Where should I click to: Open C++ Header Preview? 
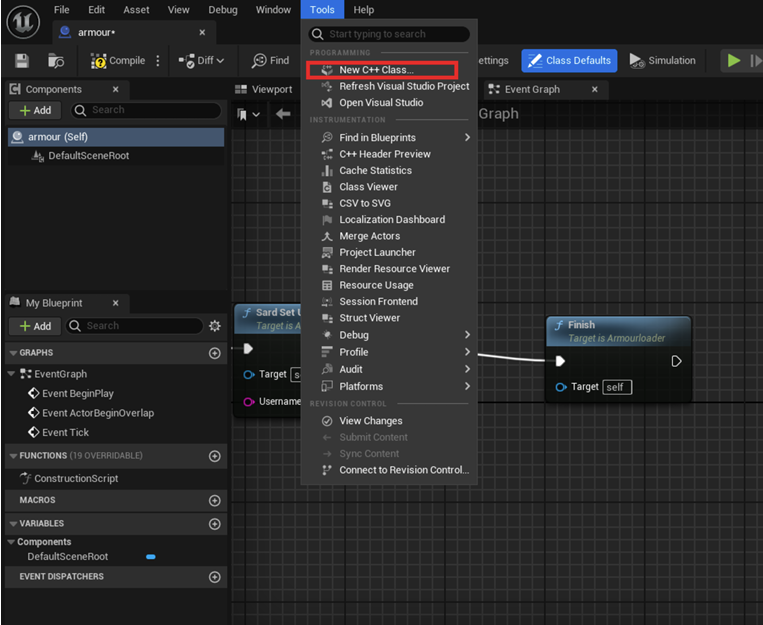389,154
